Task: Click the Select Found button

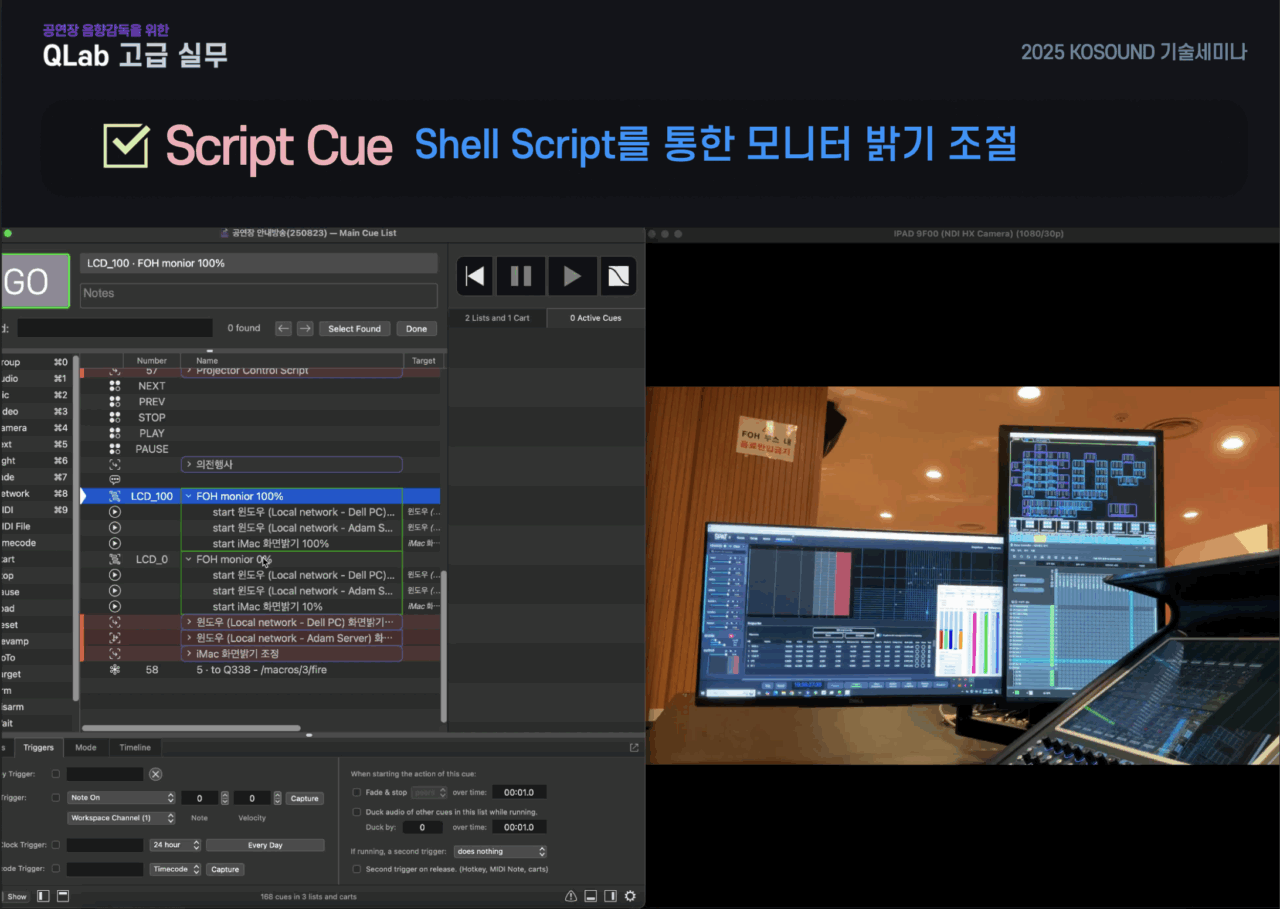Action: tap(354, 328)
